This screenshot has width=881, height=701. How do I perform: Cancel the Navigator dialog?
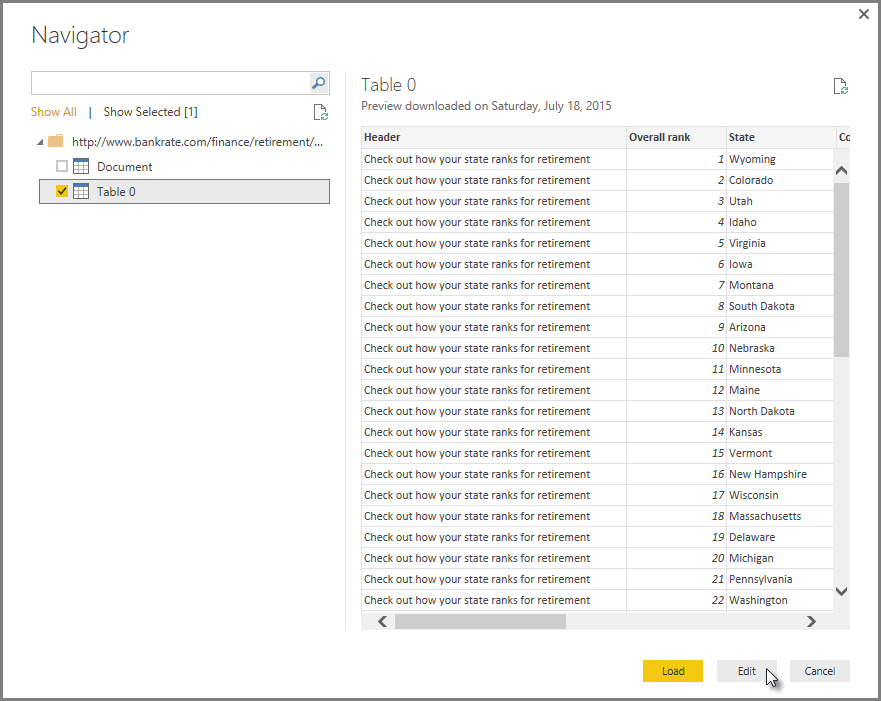[x=820, y=671]
